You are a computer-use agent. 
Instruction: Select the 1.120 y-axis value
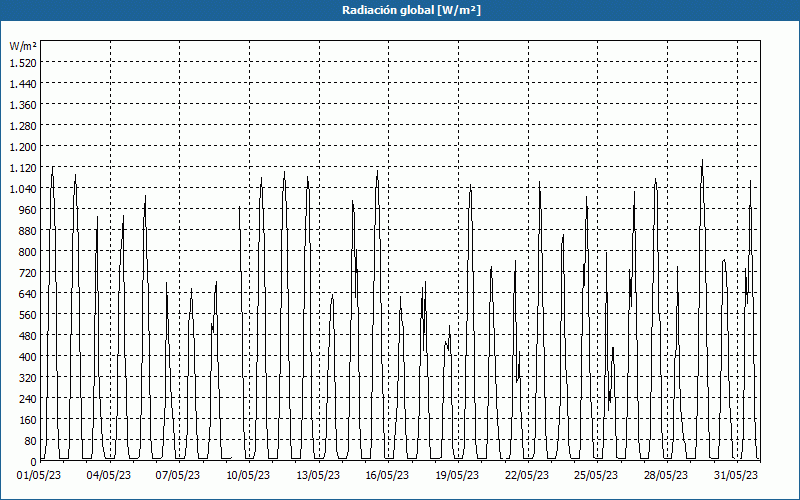[23, 168]
